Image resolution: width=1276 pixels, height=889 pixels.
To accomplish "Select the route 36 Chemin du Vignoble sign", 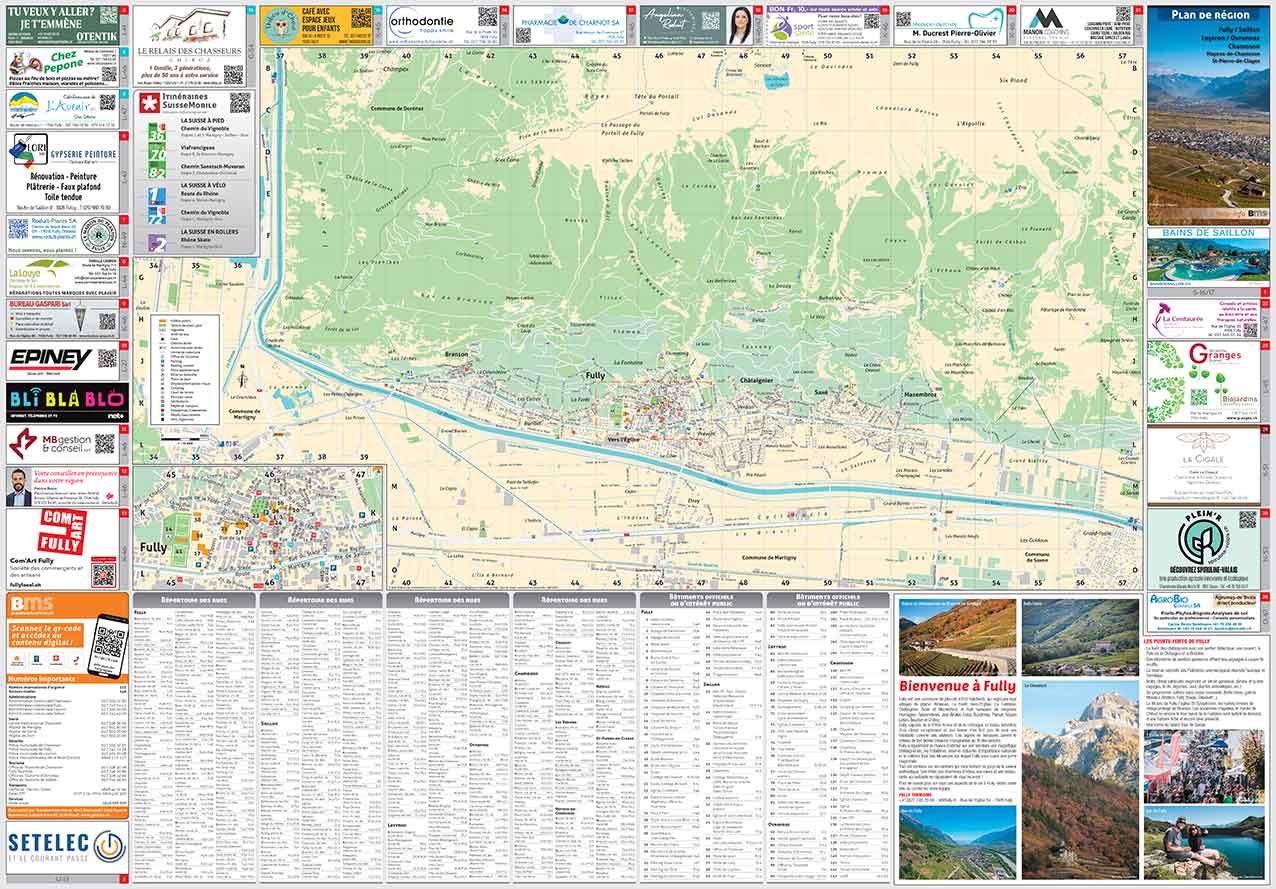I will click(157, 132).
